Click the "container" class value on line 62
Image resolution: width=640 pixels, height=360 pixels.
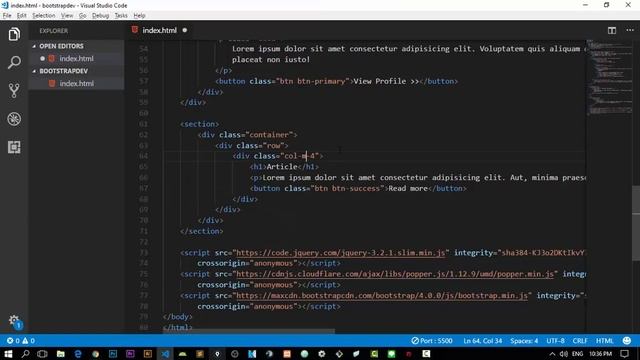pyautogui.click(x=269, y=135)
